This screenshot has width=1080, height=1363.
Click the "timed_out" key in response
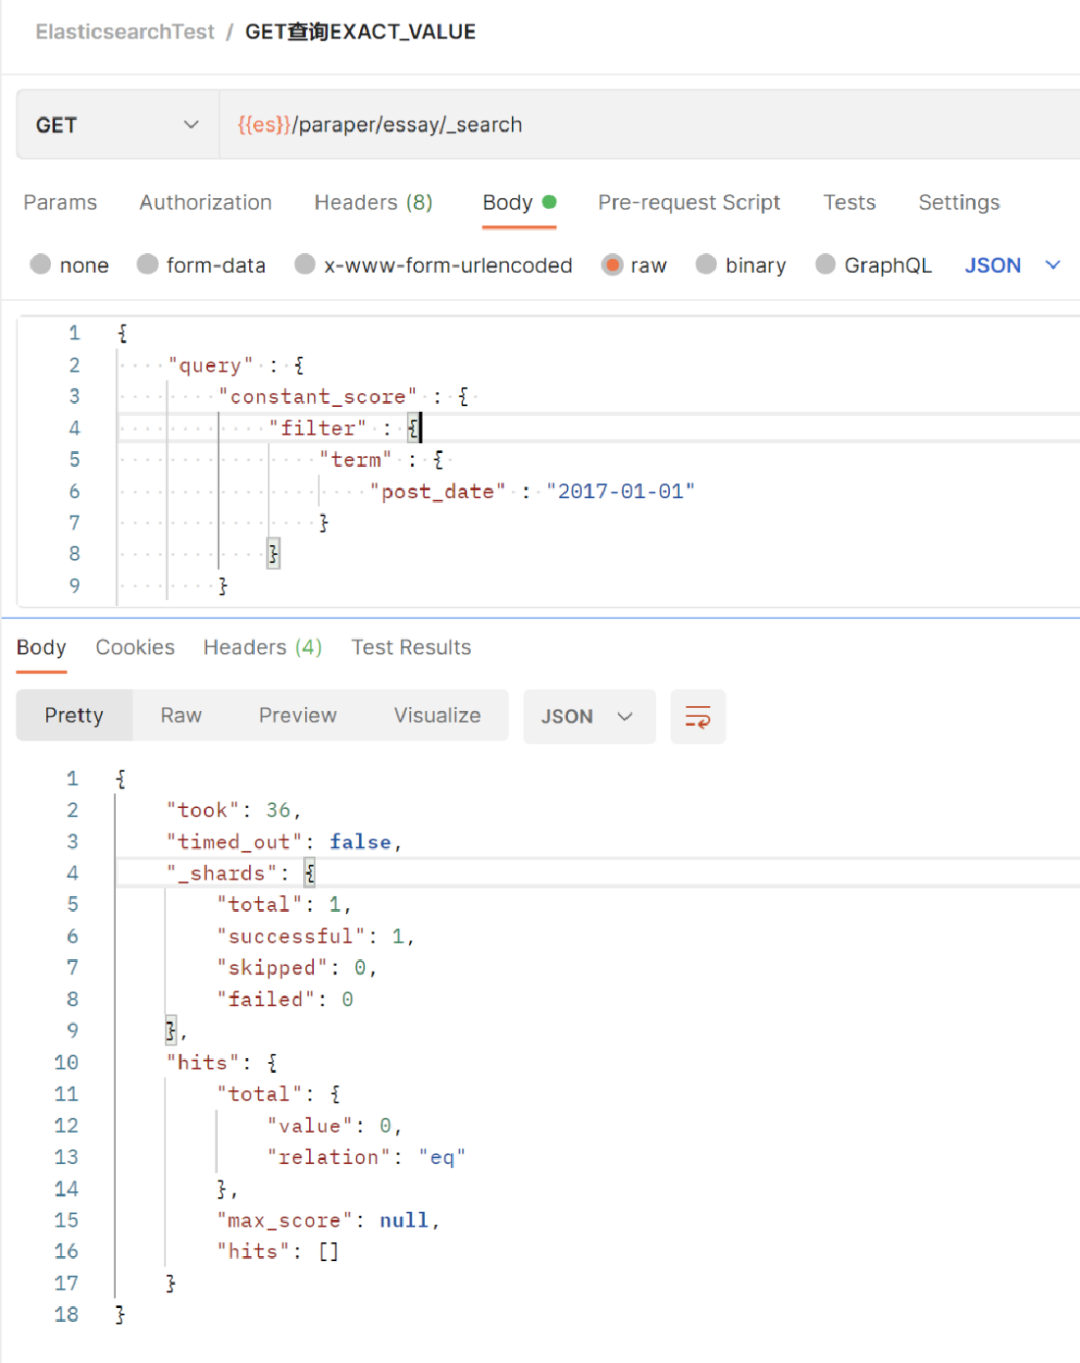(234, 842)
